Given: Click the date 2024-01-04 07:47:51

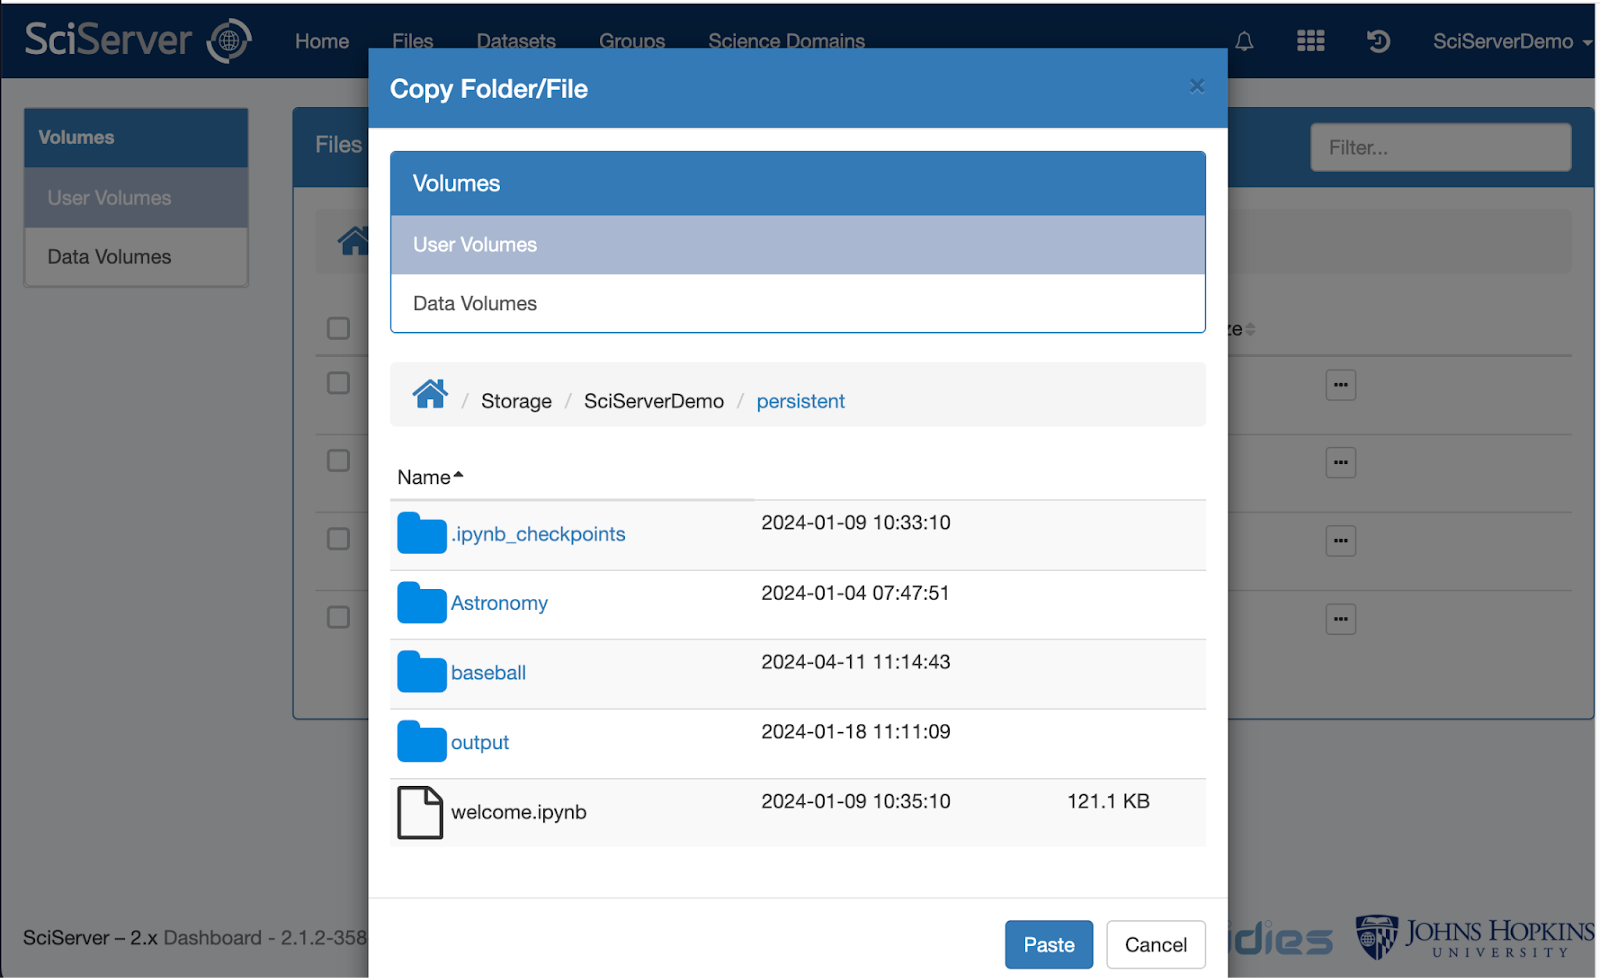Looking at the screenshot, I should 855,593.
